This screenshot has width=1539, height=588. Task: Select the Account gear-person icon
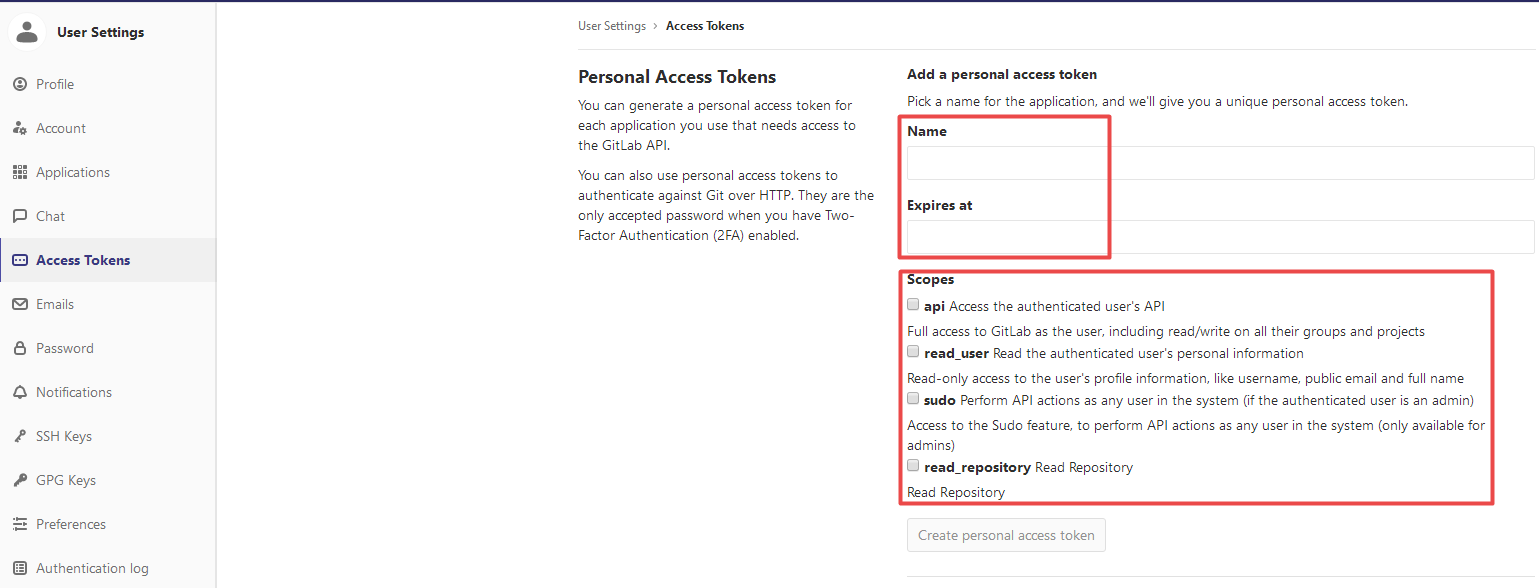pyautogui.click(x=20, y=128)
